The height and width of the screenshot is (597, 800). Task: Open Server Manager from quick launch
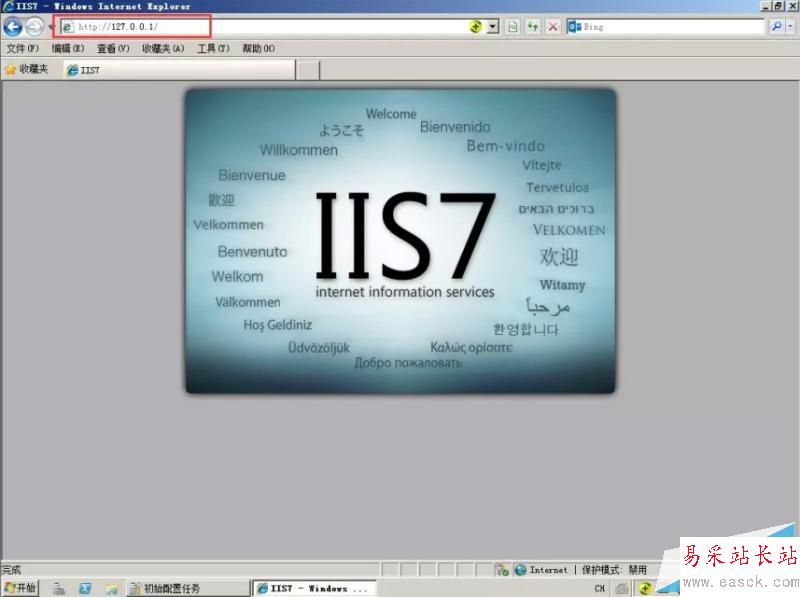click(59, 588)
